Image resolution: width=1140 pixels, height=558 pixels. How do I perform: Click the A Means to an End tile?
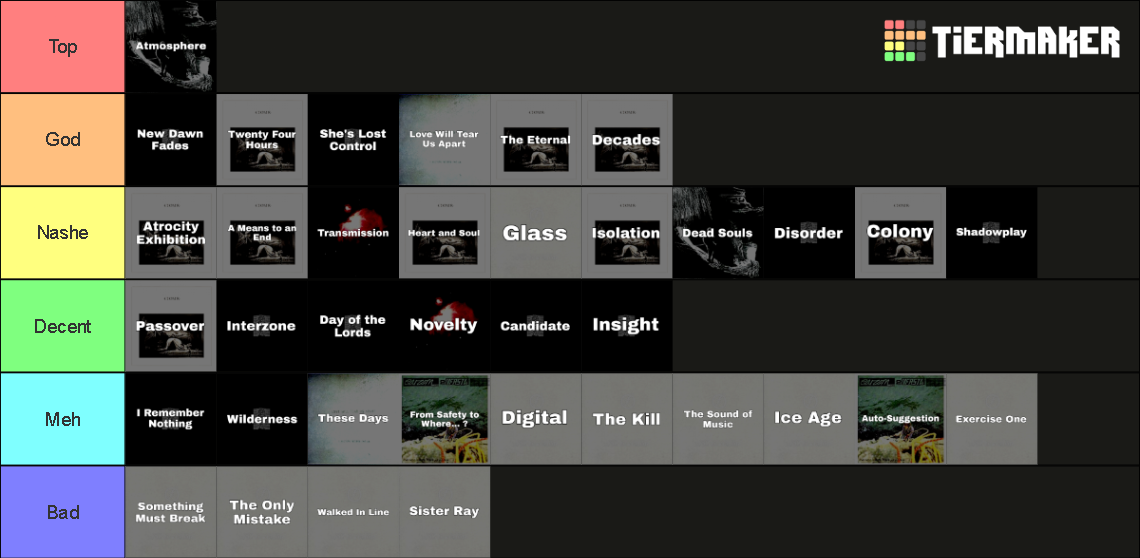coord(262,233)
